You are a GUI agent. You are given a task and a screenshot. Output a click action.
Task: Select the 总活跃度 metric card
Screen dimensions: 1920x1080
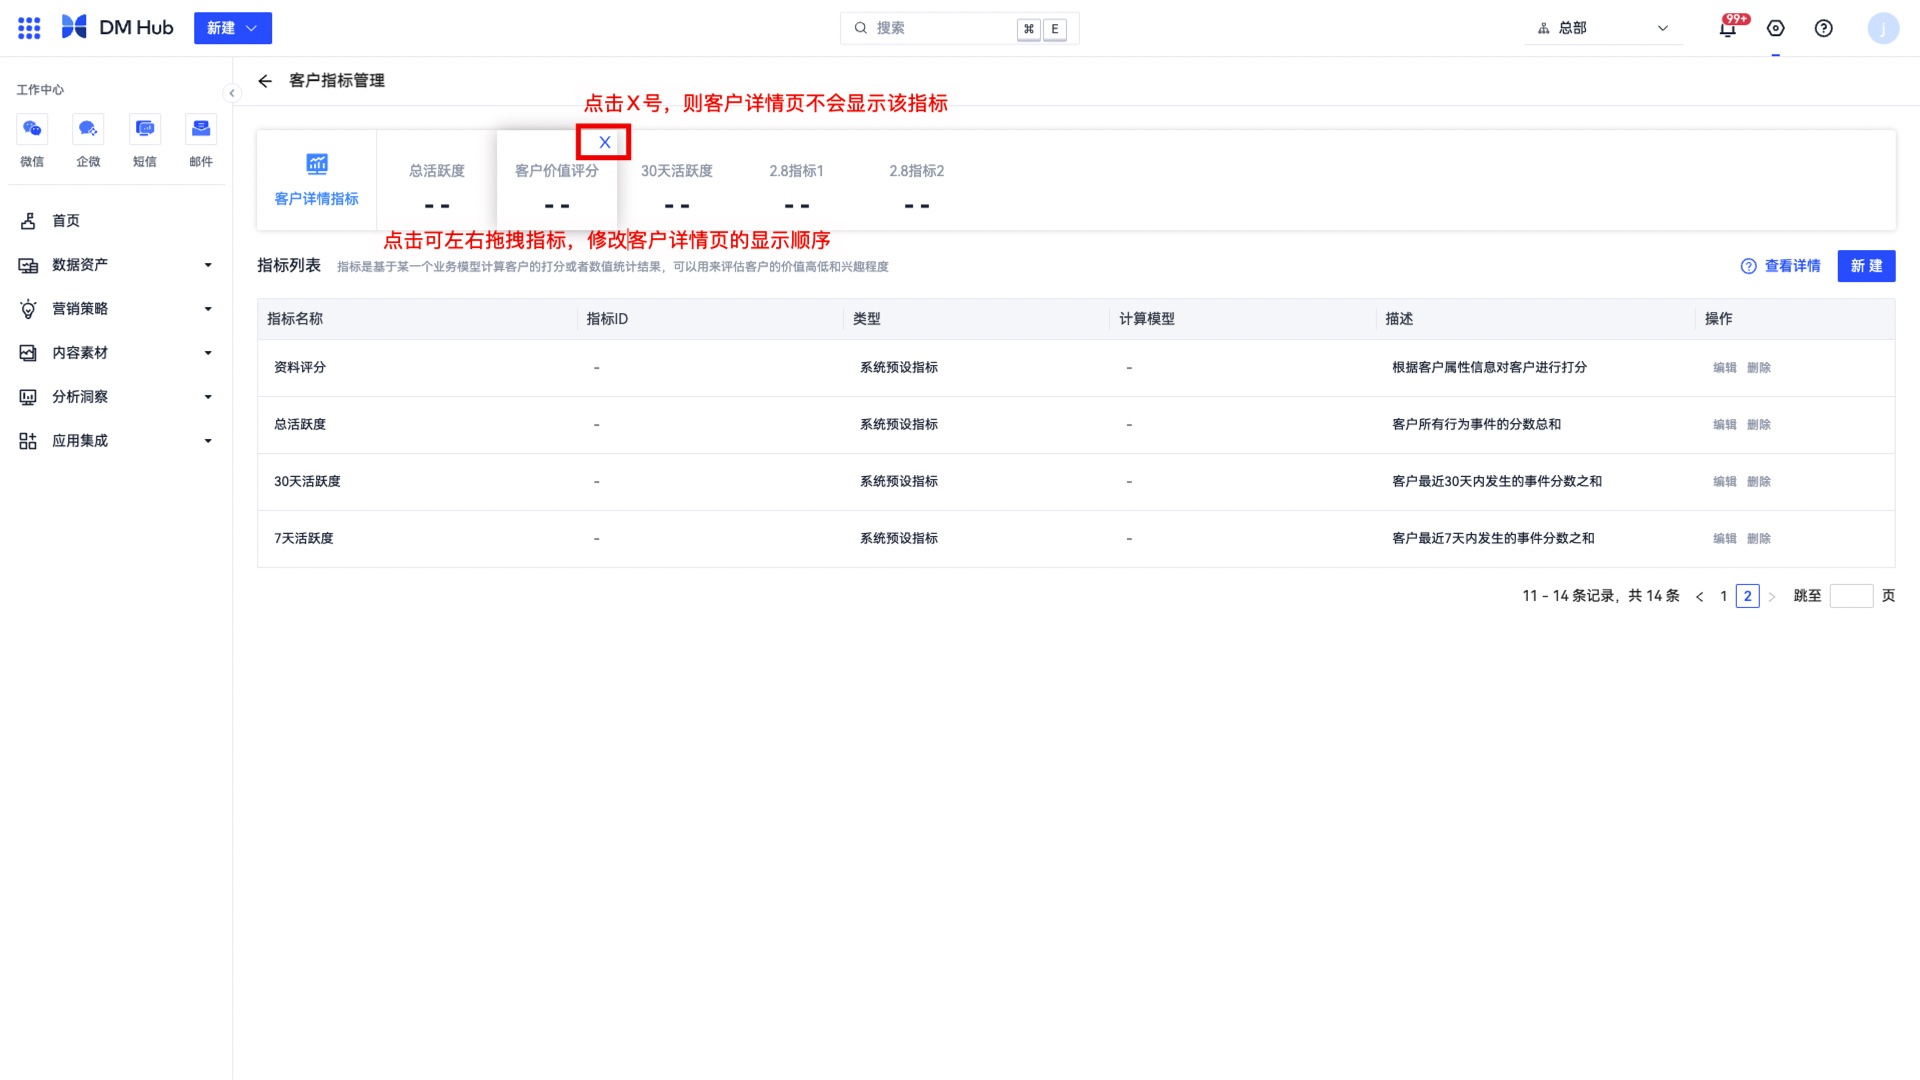pos(437,181)
